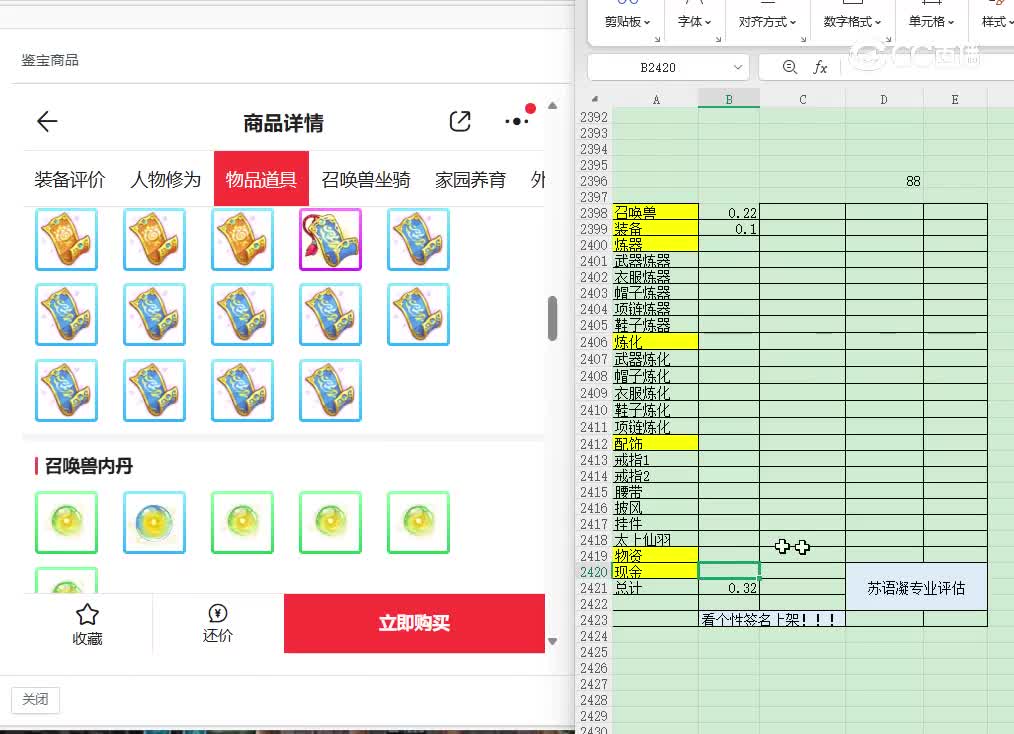Image resolution: width=1014 pixels, height=734 pixels.
Task: Click the yellow 装备 cell
Action: (656, 228)
